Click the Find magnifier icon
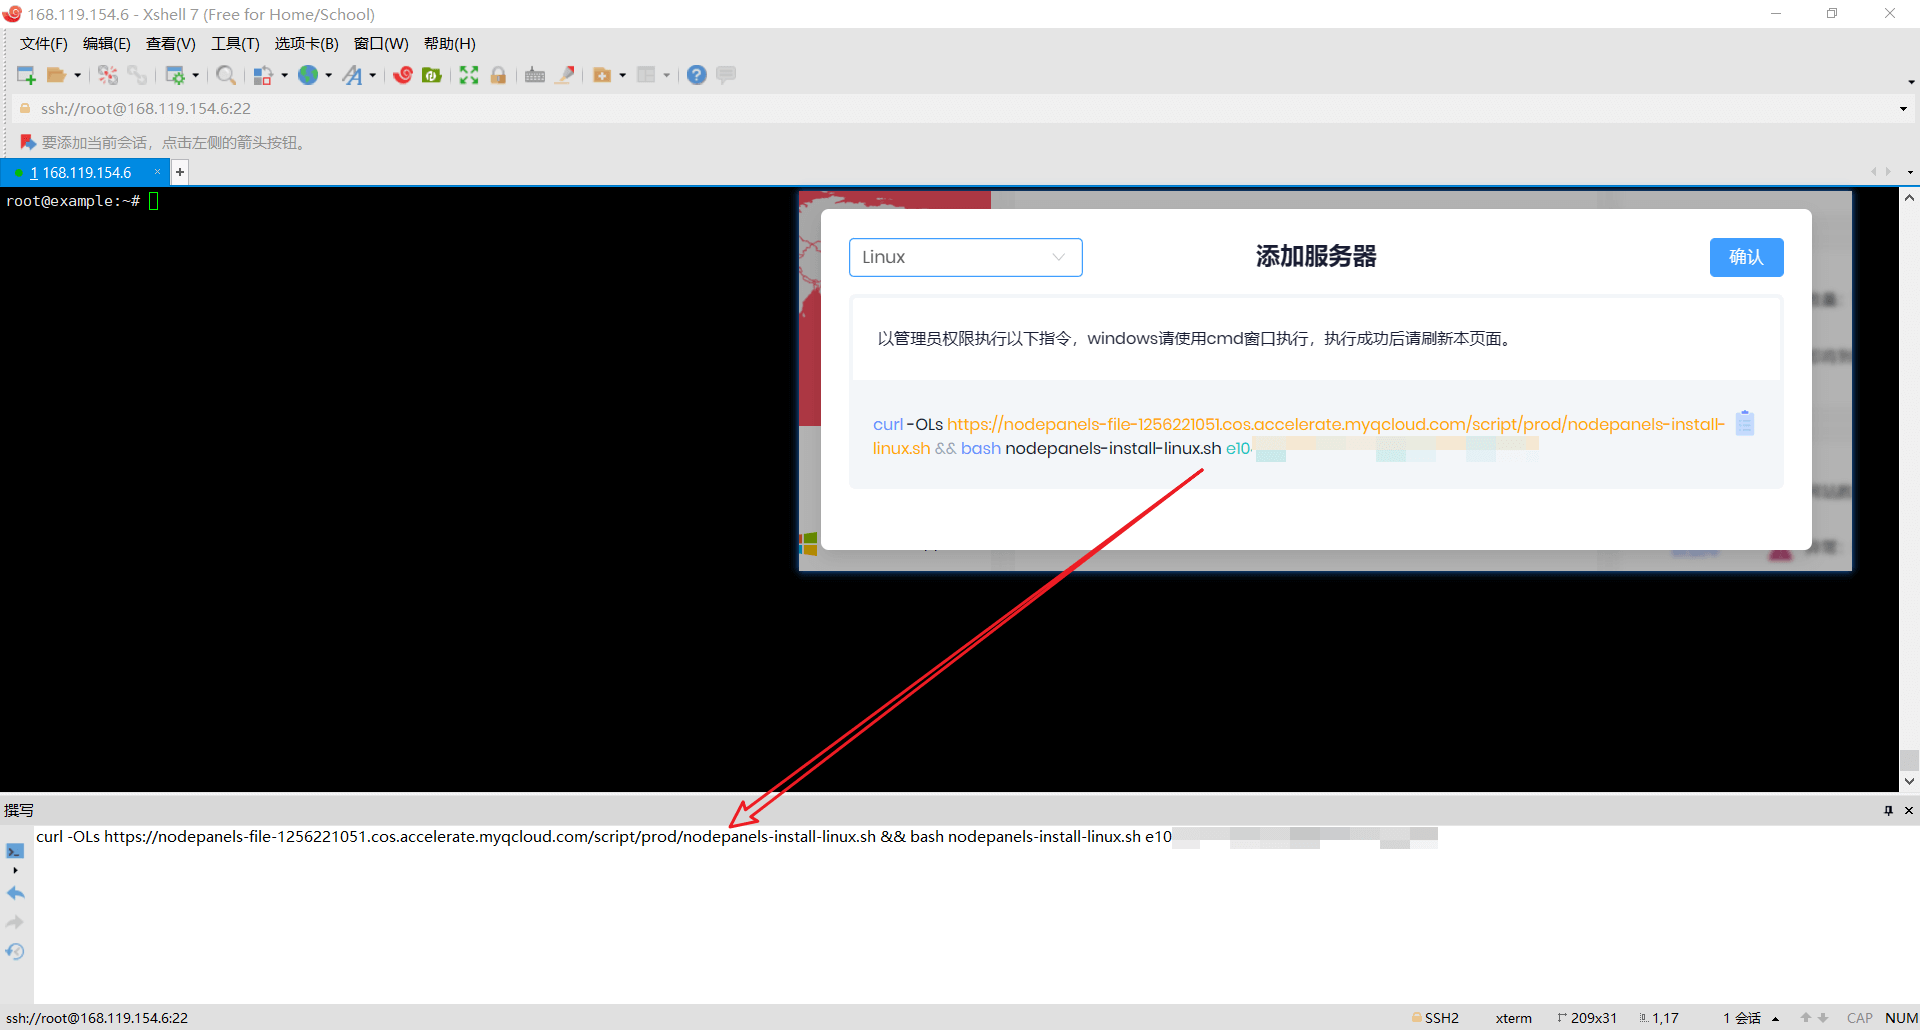1920x1030 pixels. (226, 75)
